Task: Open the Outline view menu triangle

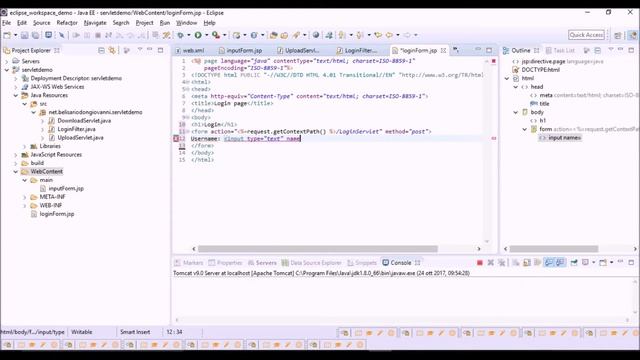Action: click(611, 50)
